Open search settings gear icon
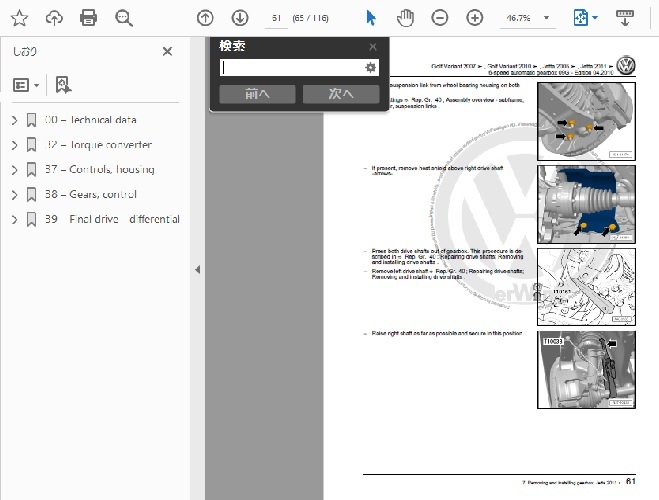This screenshot has width=659, height=500. tap(370, 67)
